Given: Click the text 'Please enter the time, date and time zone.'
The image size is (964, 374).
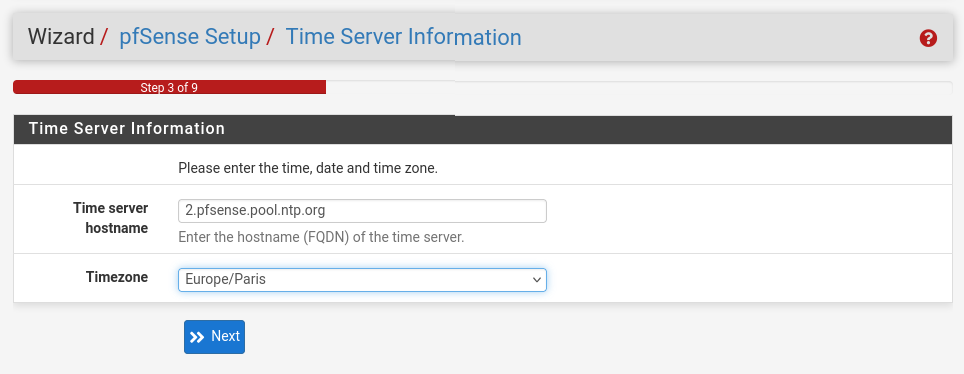Looking at the screenshot, I should coord(308,168).
